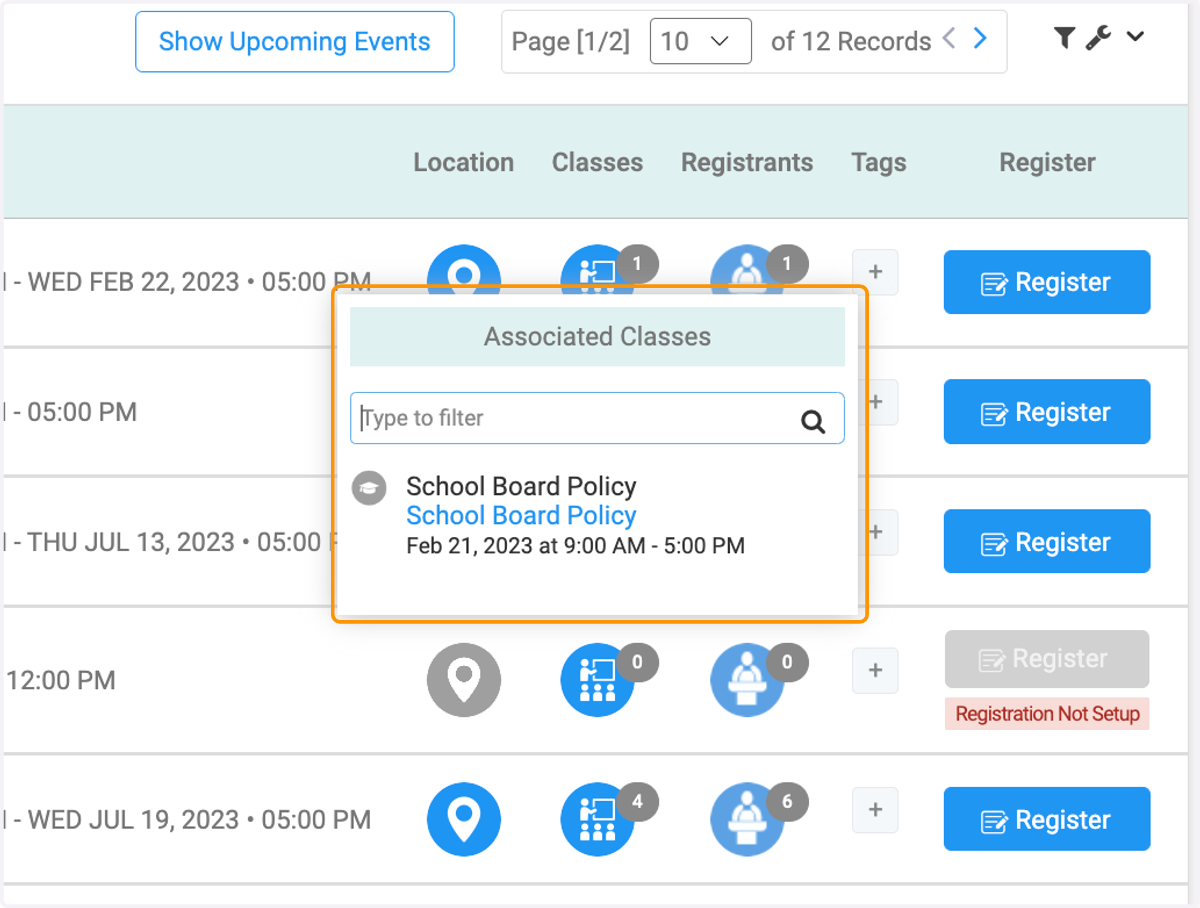Open the blue School Board Policy link
The height and width of the screenshot is (908, 1200).
521,516
